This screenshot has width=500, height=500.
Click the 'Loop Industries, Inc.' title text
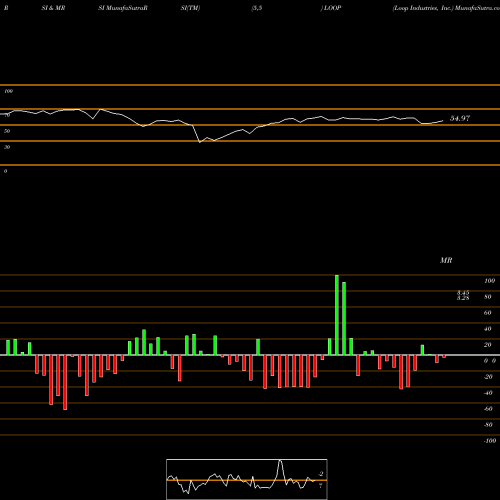pyautogui.click(x=423, y=8)
